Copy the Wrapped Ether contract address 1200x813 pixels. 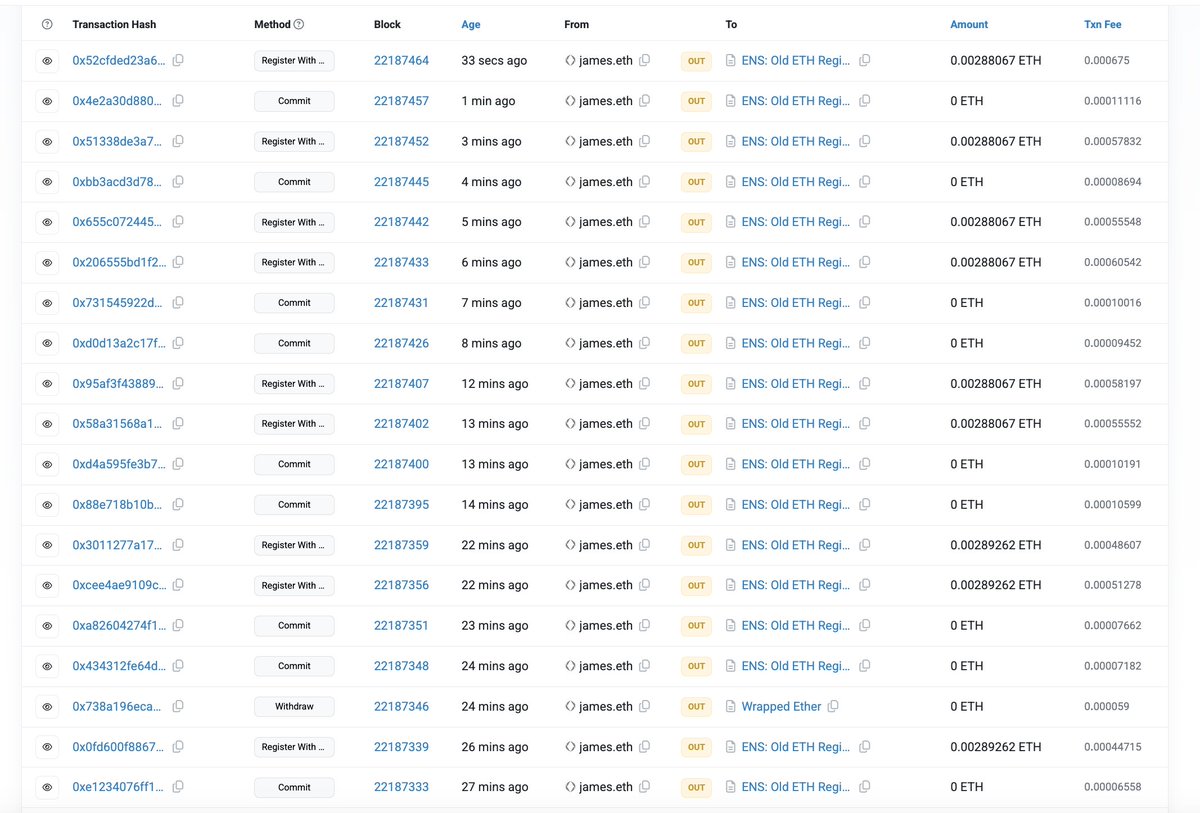click(834, 706)
